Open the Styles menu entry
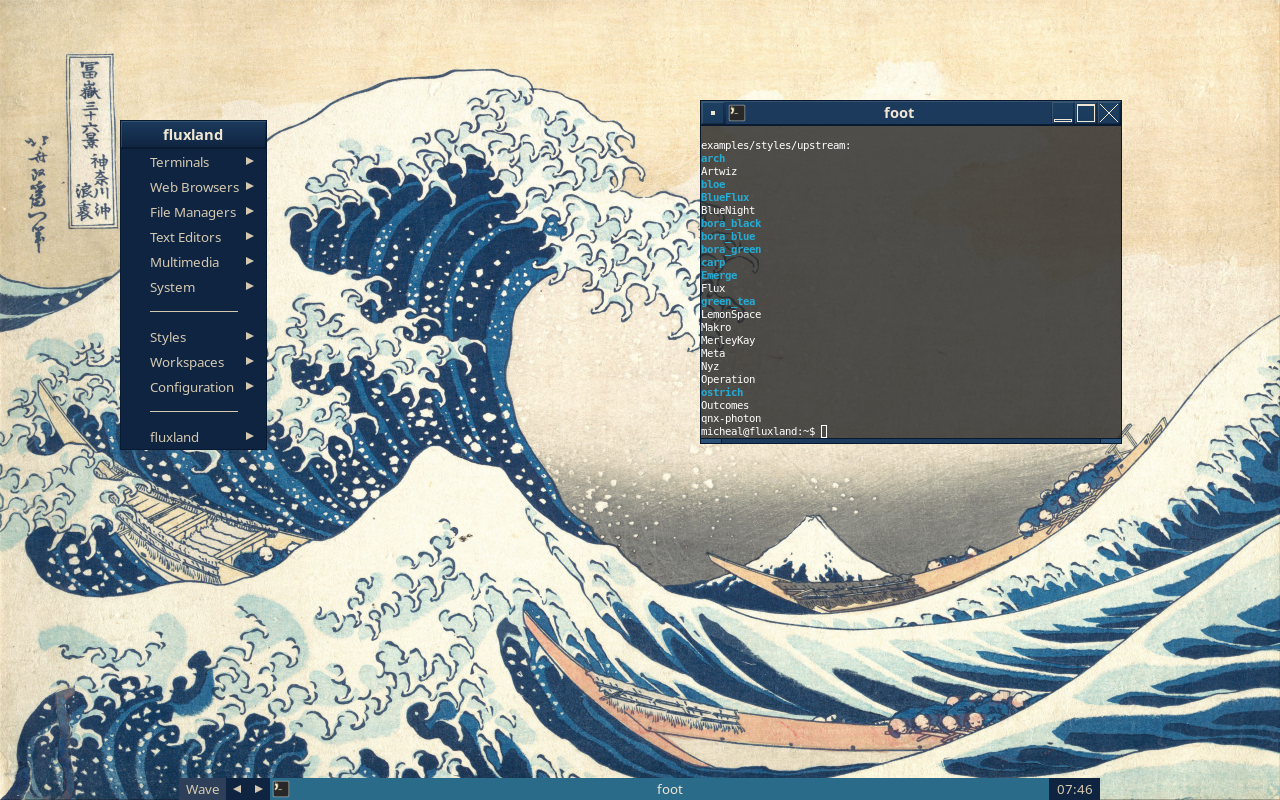 (x=194, y=337)
